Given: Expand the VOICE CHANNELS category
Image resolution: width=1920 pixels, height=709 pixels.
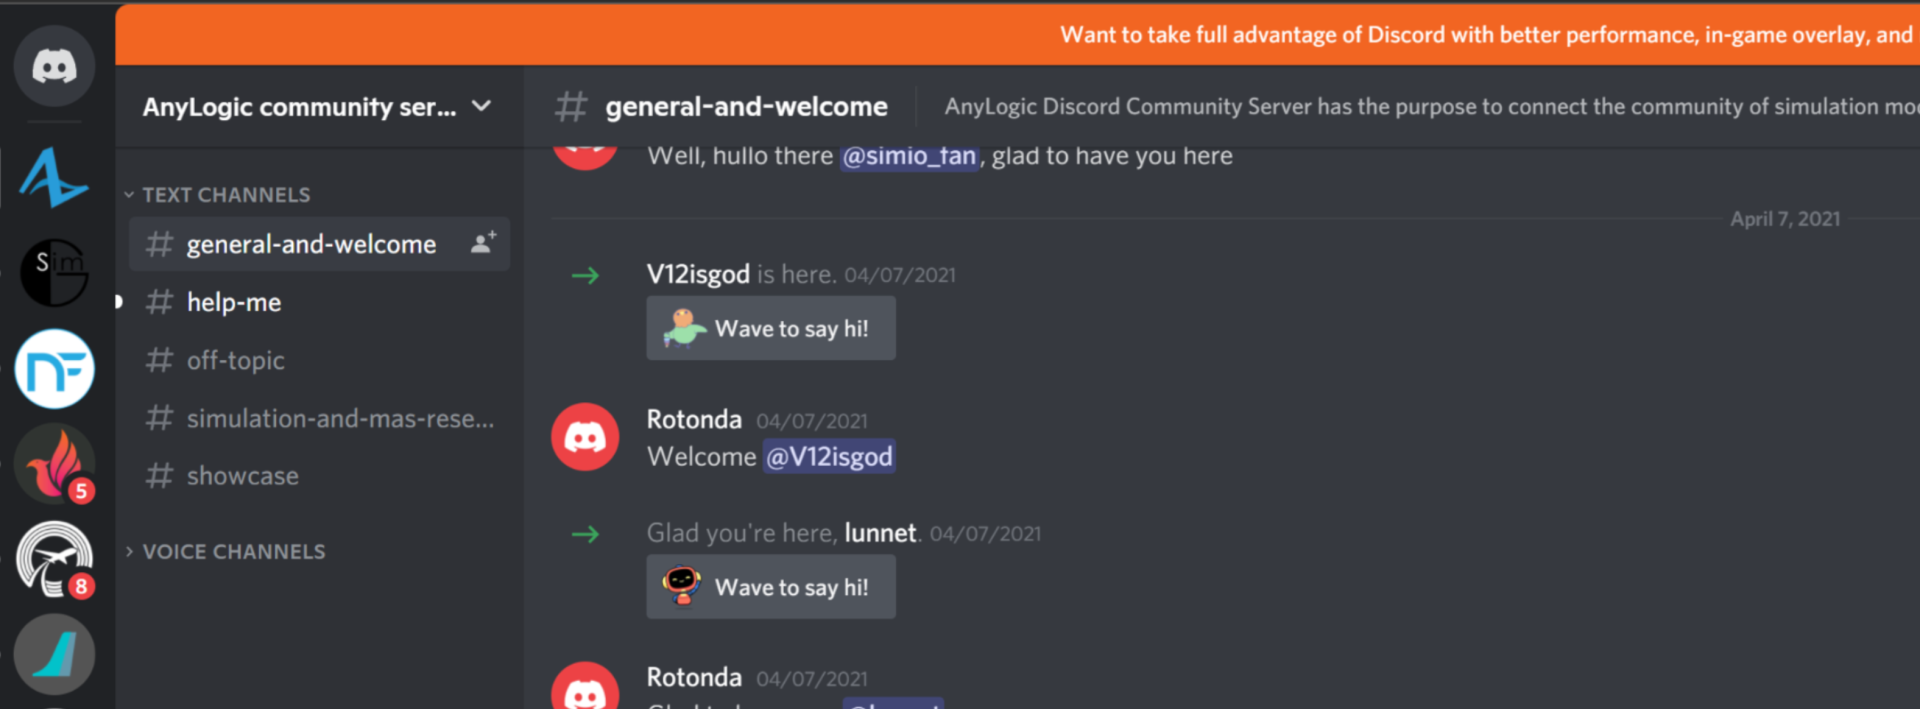Looking at the screenshot, I should (x=225, y=552).
